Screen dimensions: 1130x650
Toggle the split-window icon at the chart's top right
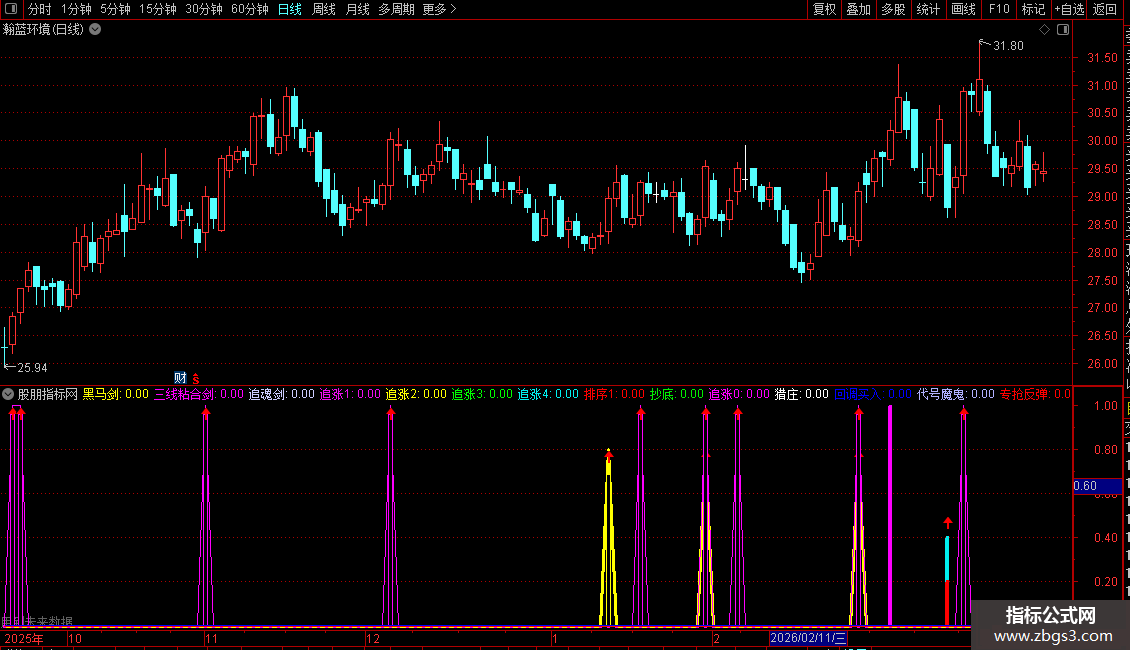(1063, 30)
